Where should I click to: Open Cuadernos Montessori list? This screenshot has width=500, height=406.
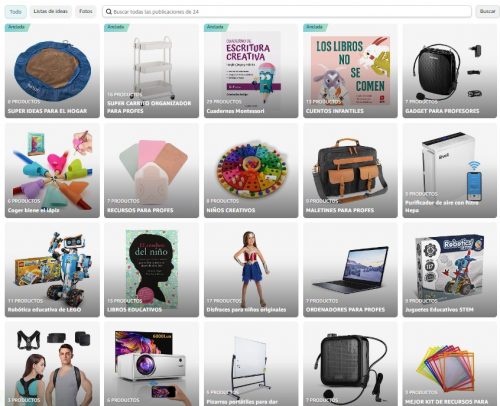[251, 71]
